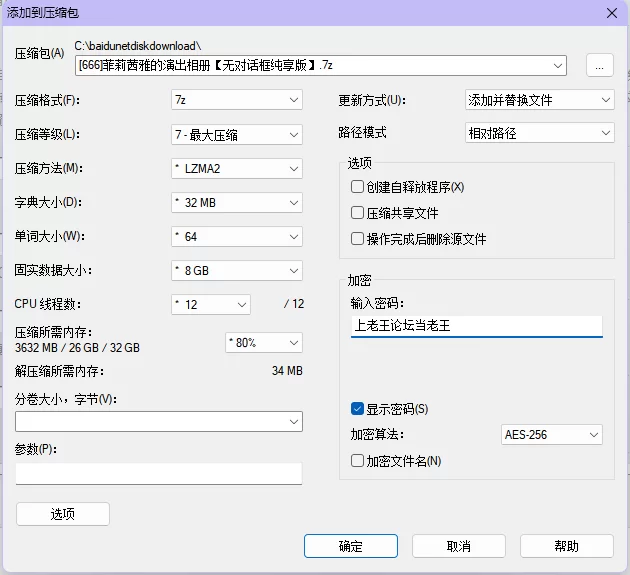Image resolution: width=630 pixels, height=575 pixels.
Task: Open the 压缩方法 LZMA2 dropdown
Action: (x=236, y=168)
